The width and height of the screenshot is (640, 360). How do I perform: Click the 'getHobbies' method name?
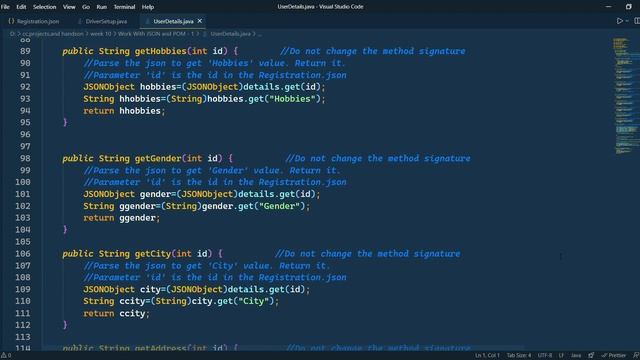click(x=160, y=51)
